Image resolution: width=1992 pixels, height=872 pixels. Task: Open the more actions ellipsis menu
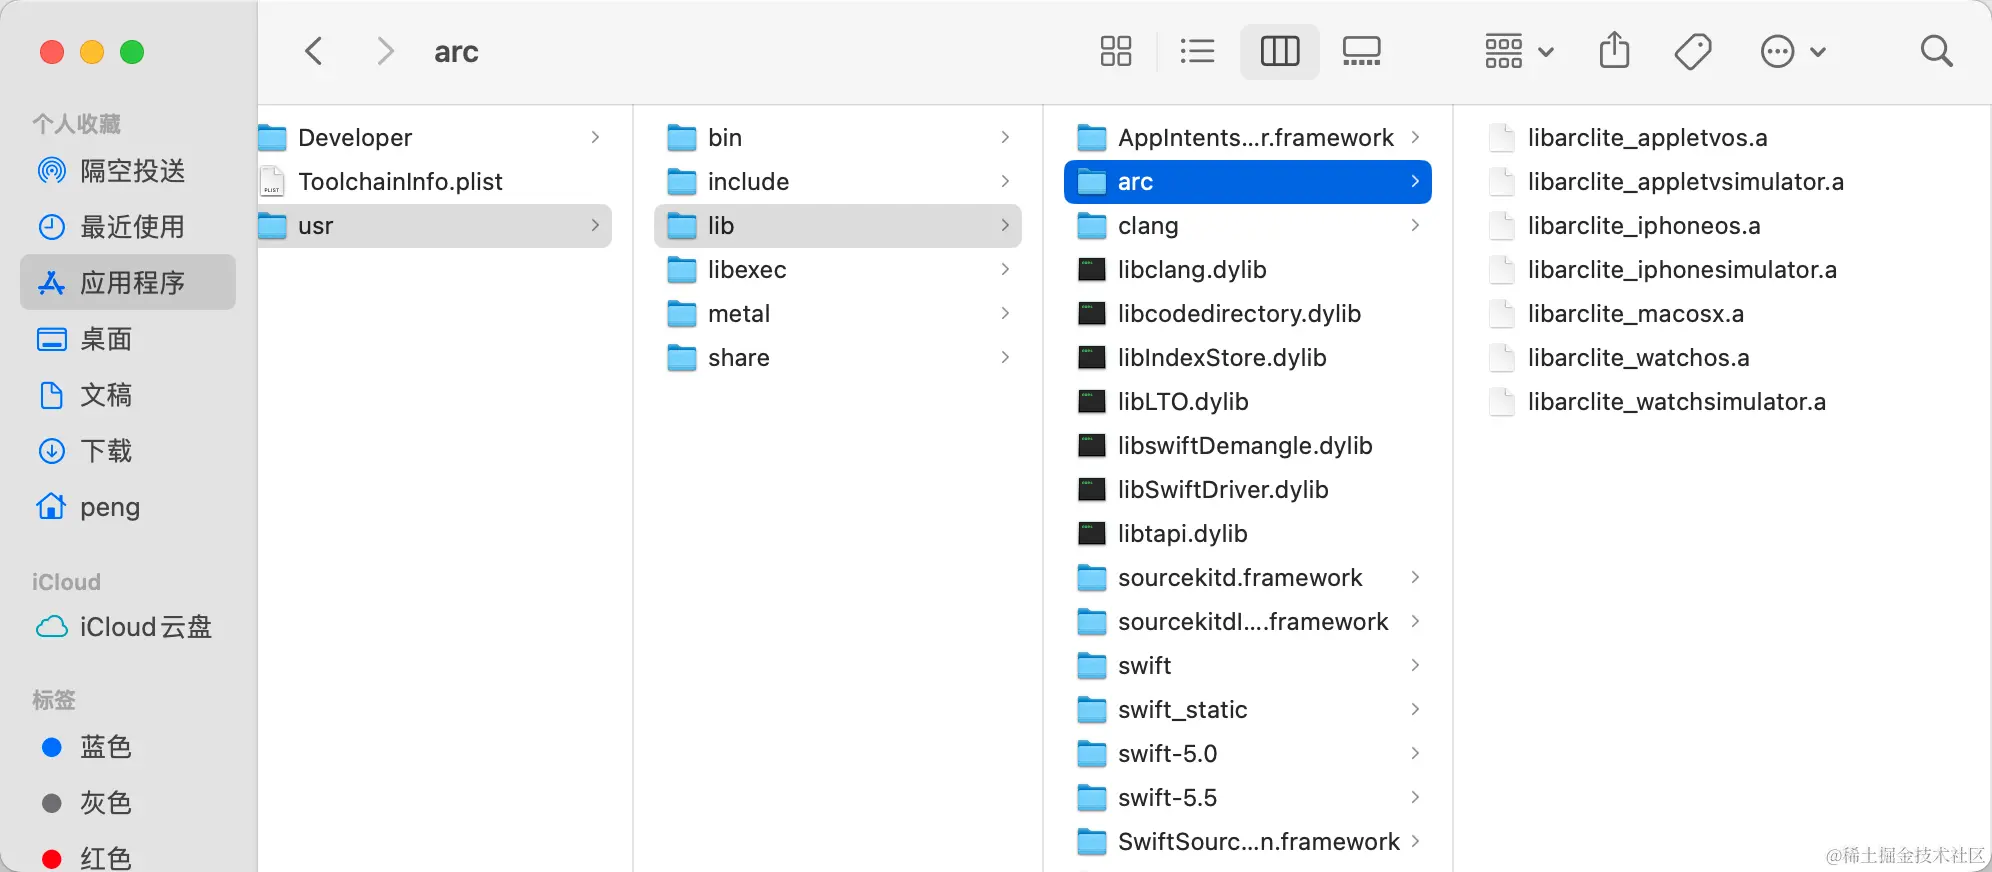[1792, 51]
